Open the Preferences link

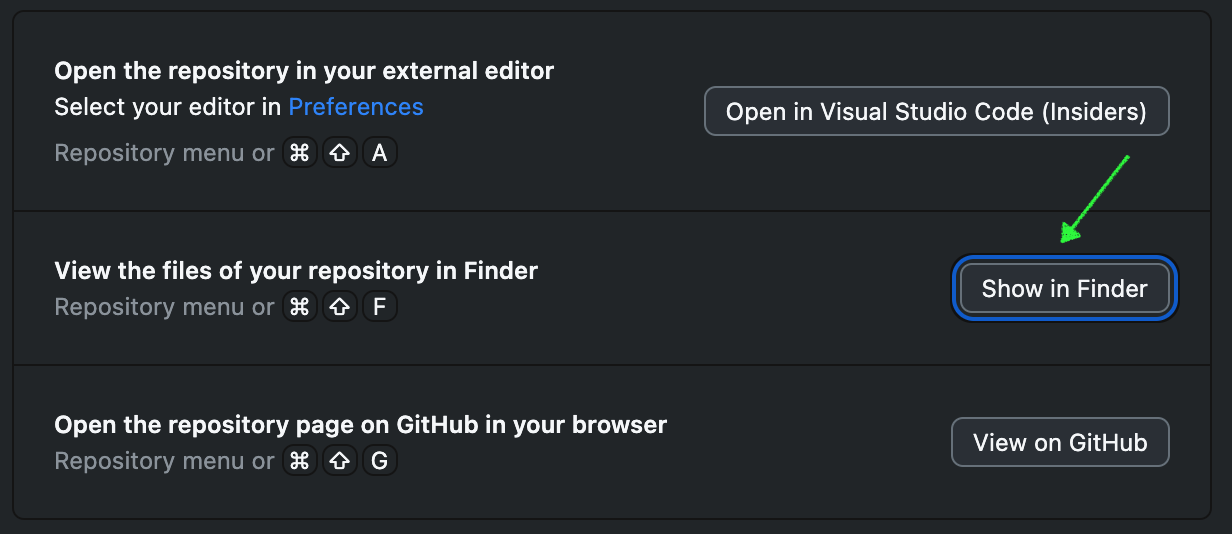356,107
